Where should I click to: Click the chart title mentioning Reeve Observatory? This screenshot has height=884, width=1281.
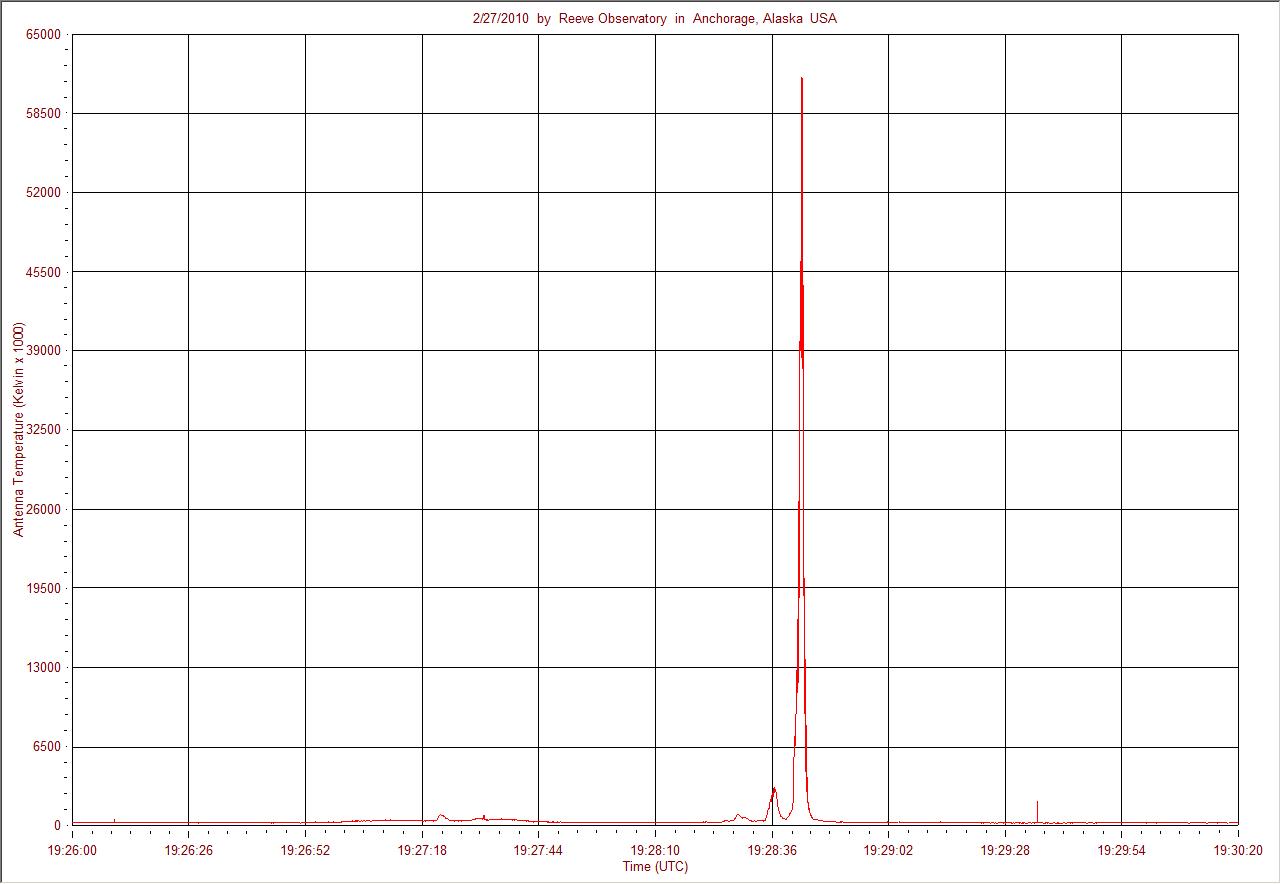655,19
